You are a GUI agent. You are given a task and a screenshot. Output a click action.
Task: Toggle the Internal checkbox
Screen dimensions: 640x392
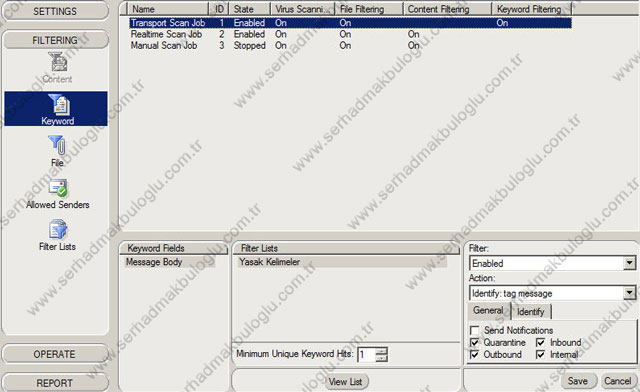(540, 354)
